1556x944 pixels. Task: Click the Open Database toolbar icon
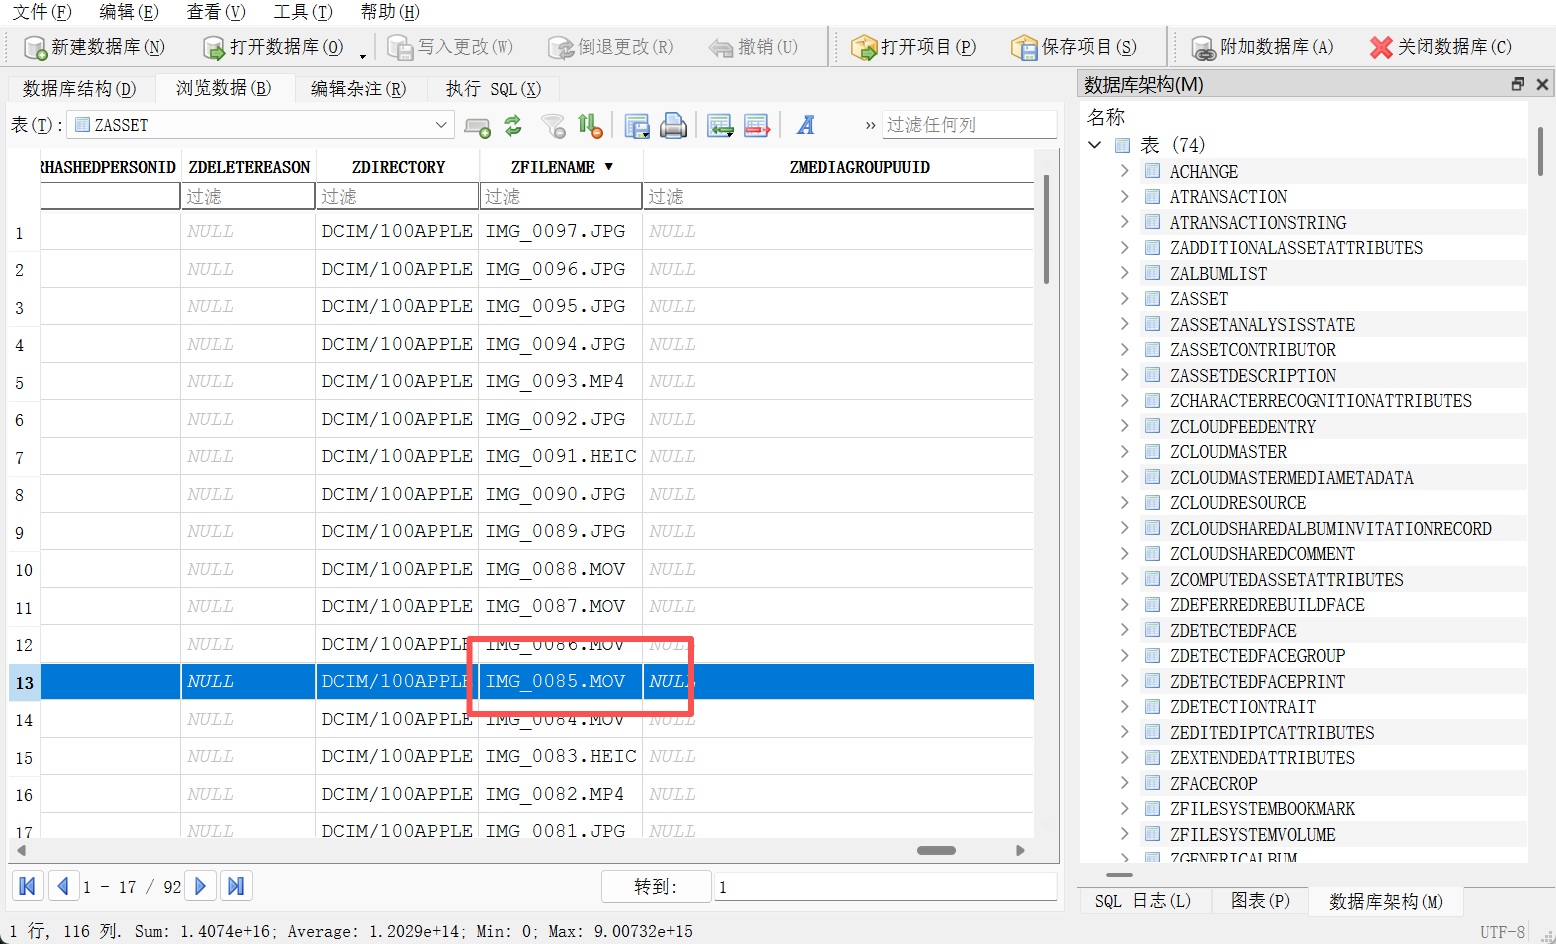214,48
